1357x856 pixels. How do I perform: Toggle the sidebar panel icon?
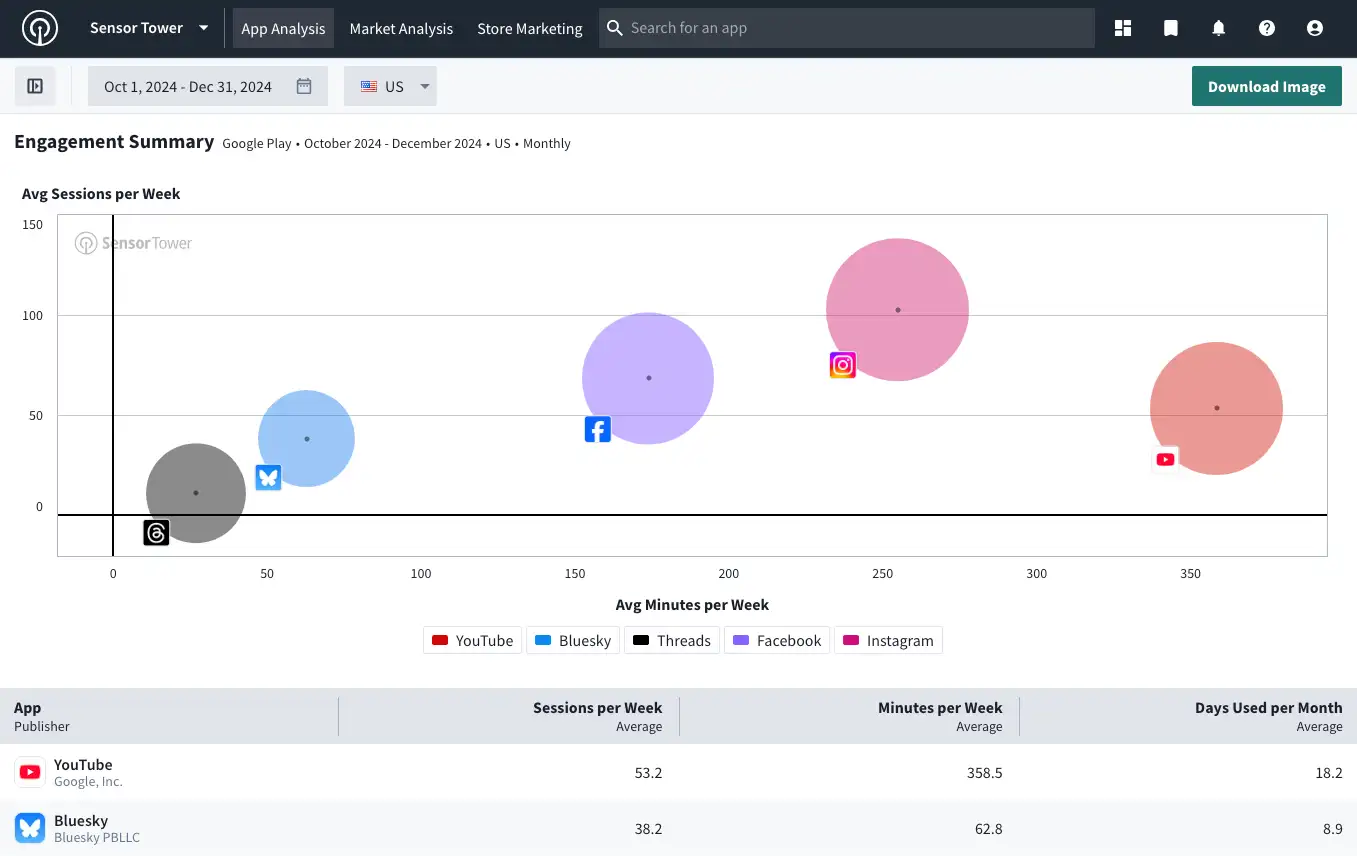[x=35, y=86]
